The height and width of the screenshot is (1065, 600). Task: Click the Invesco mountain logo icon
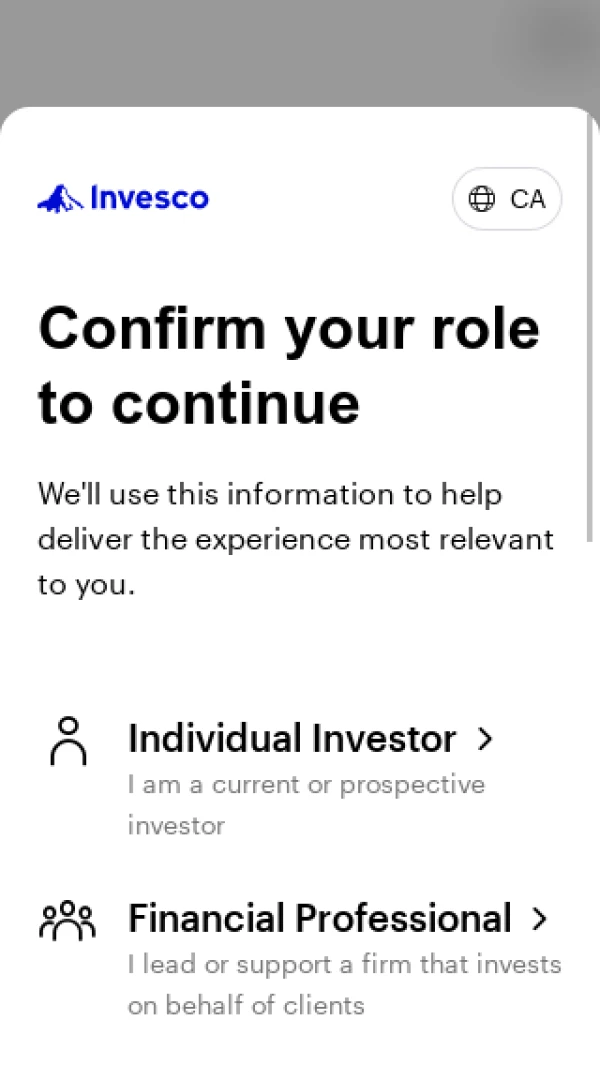60,198
